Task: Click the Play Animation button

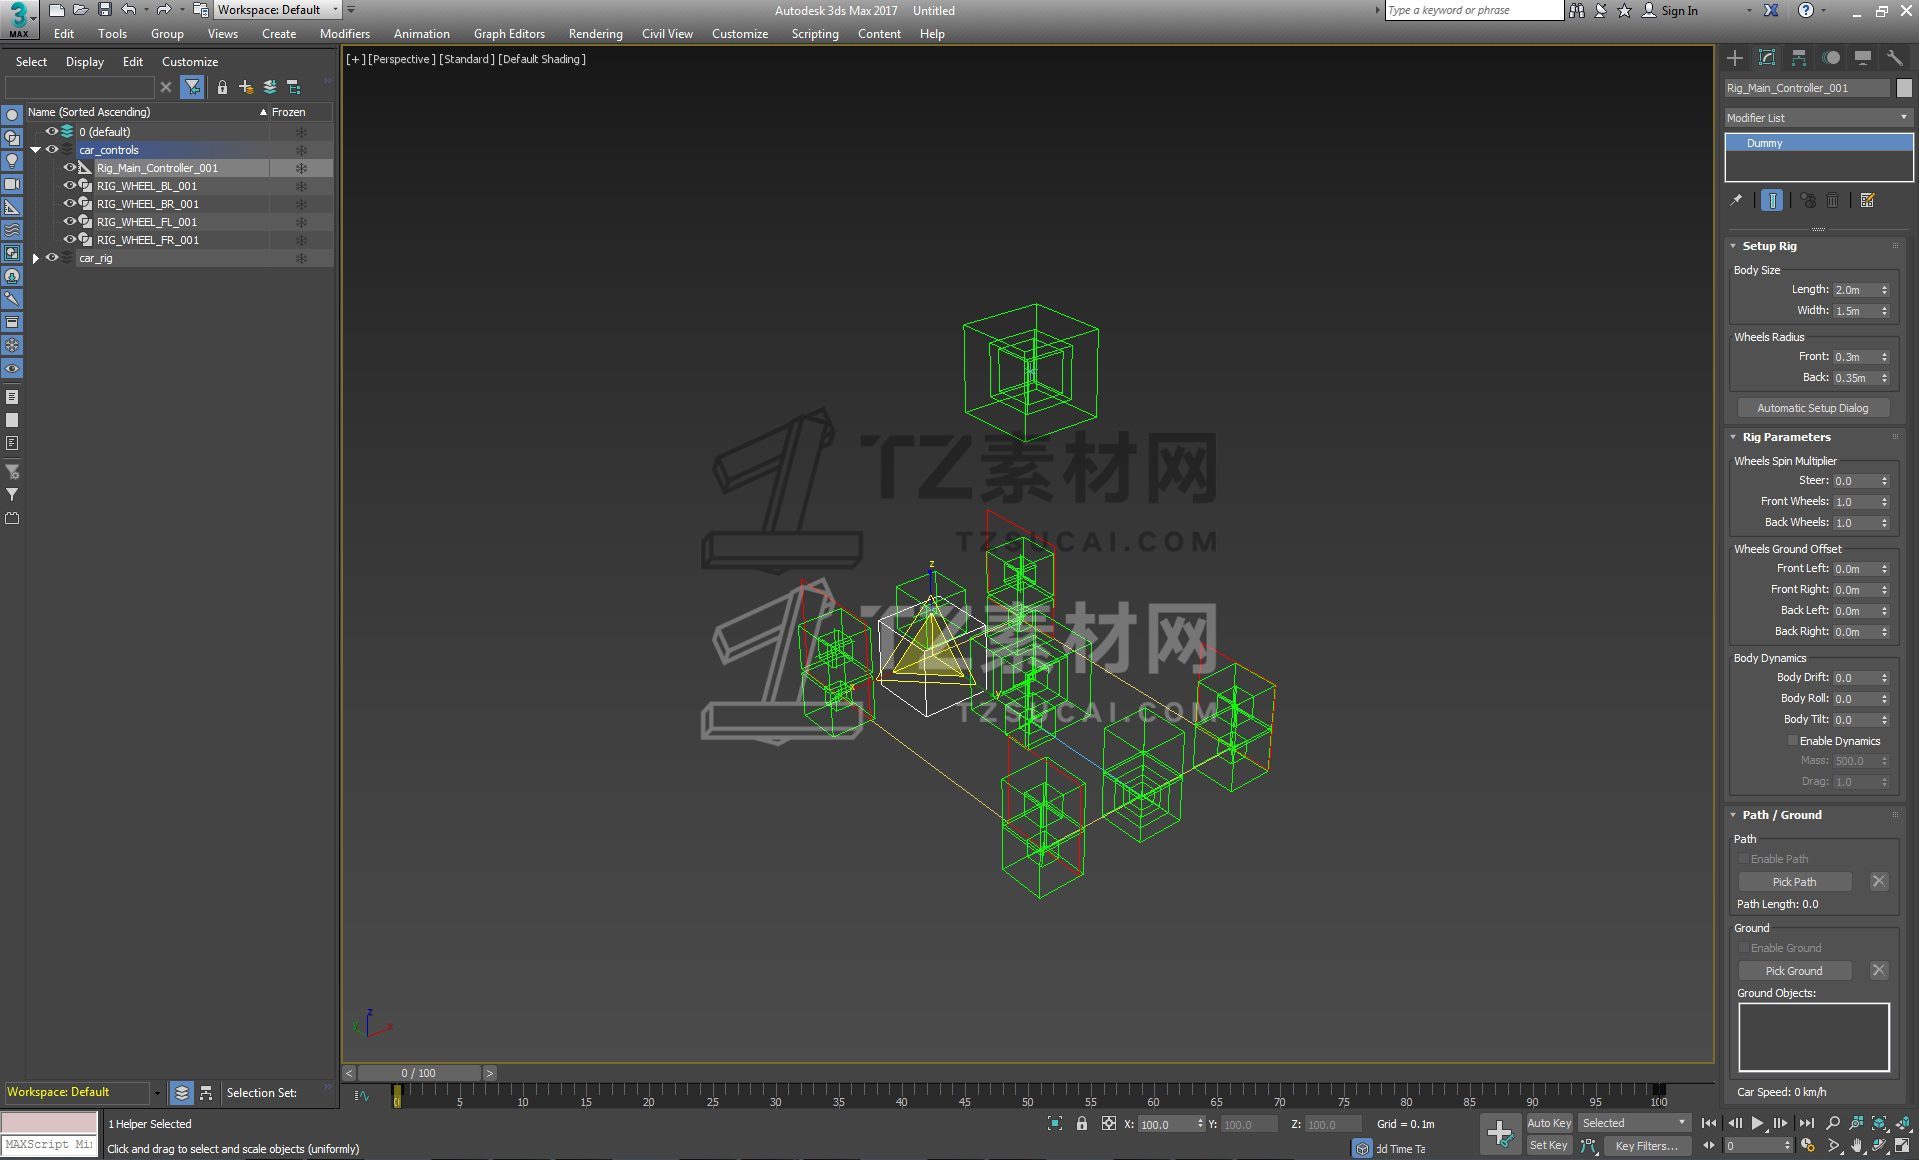Action: pos(1757,1123)
